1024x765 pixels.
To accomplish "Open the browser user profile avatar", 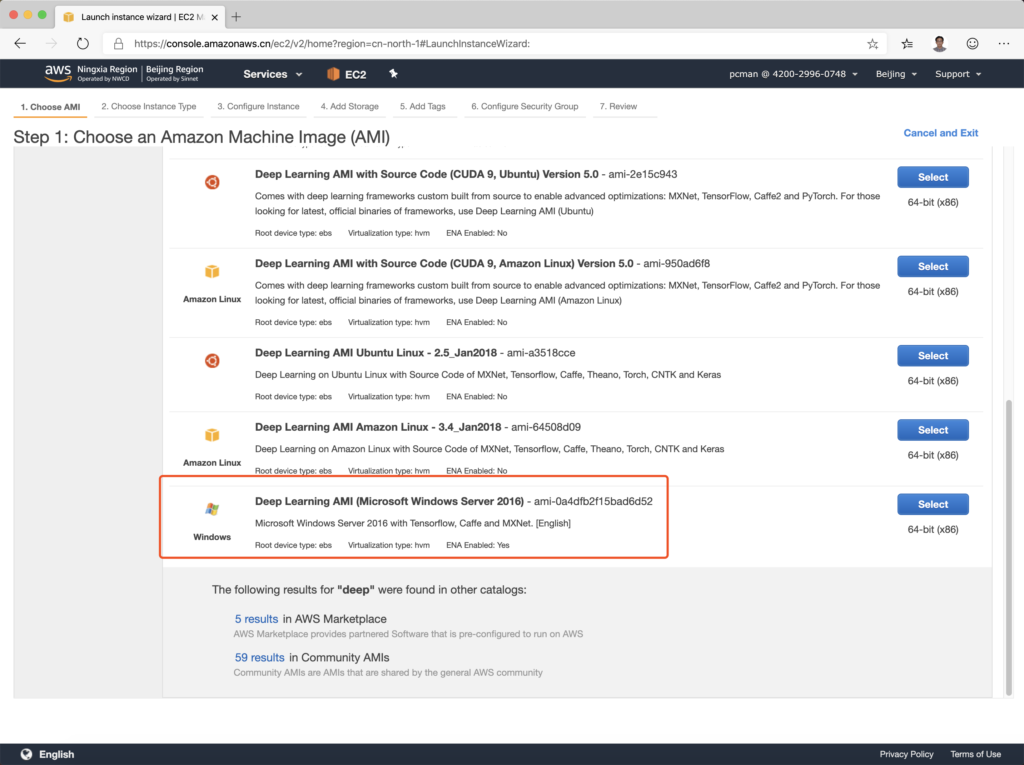I will point(939,44).
